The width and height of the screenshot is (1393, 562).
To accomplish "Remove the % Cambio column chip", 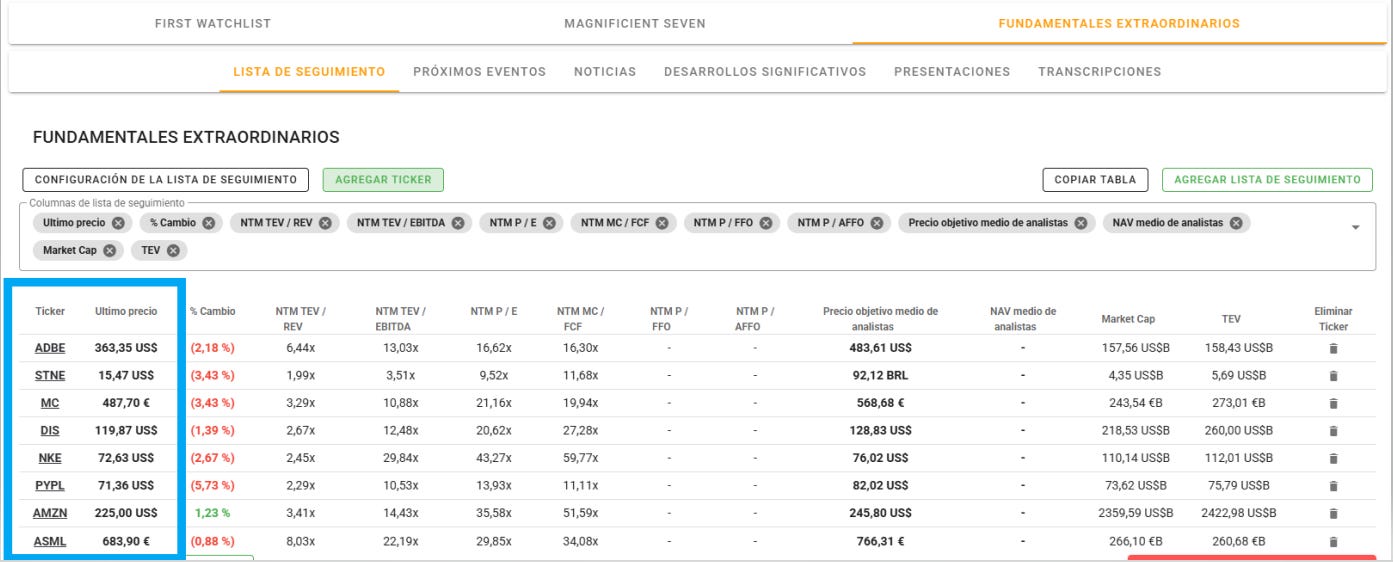I will (x=208, y=223).
